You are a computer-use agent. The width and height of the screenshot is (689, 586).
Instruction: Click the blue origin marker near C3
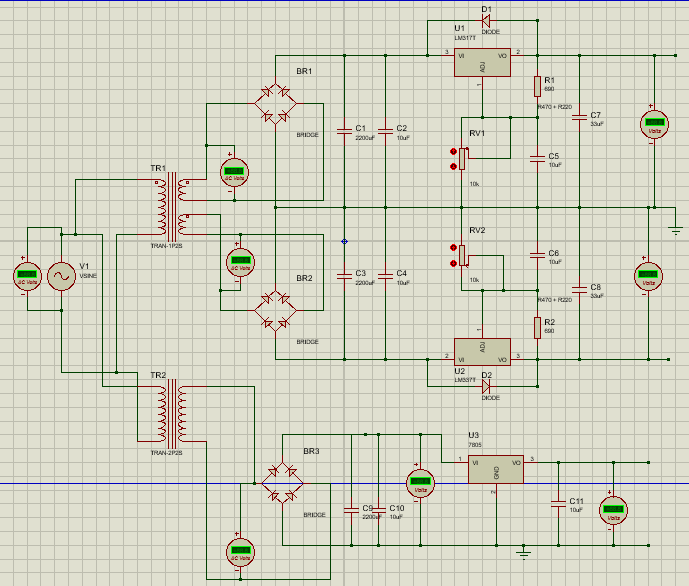(344, 241)
